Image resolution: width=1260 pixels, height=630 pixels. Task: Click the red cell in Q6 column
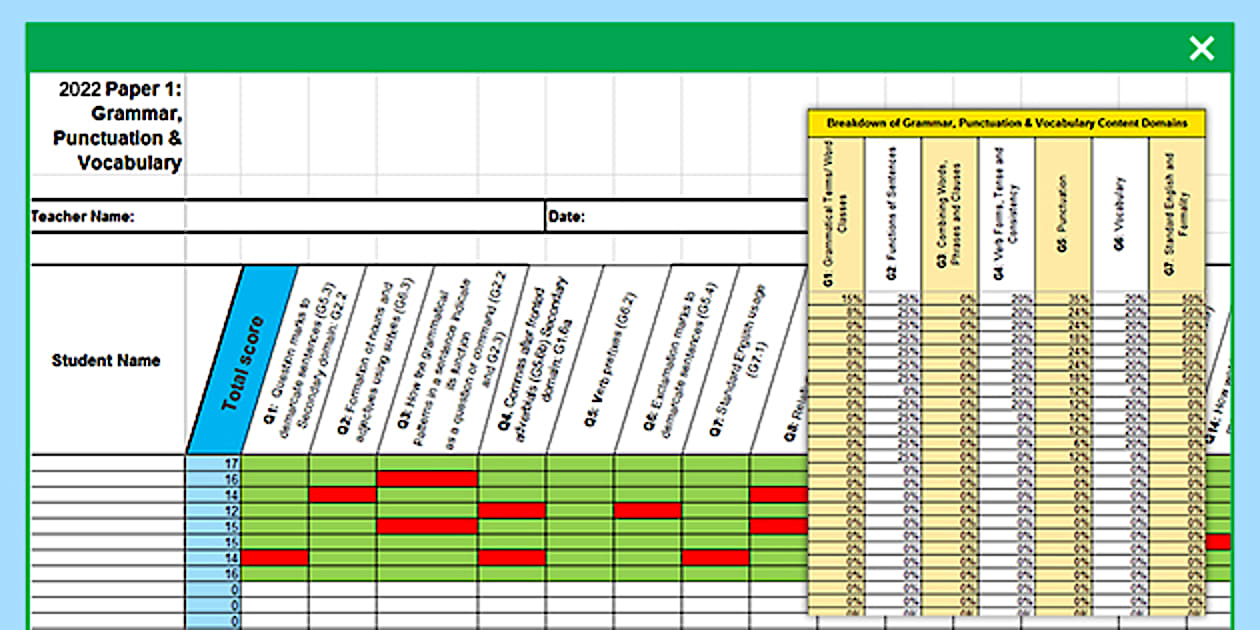click(647, 510)
